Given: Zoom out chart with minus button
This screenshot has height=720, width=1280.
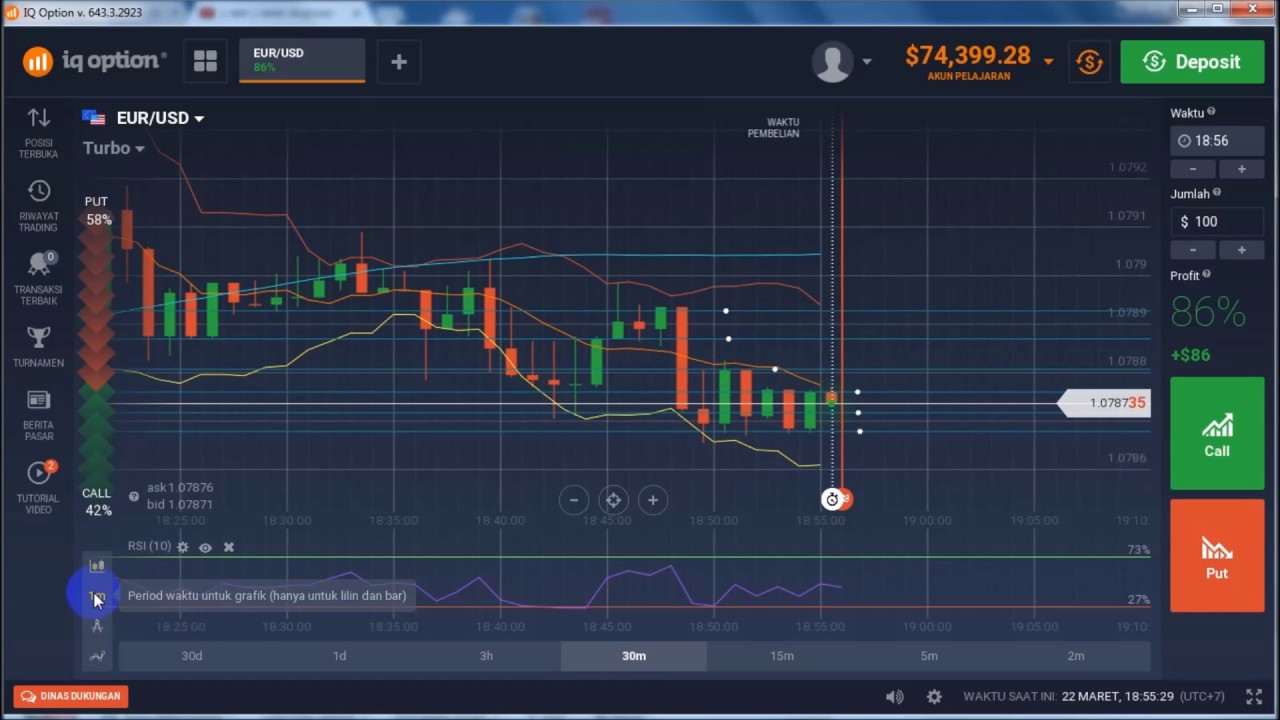Looking at the screenshot, I should [x=574, y=500].
